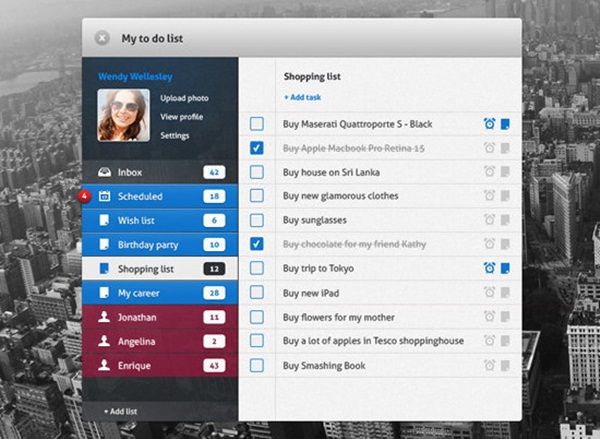This screenshot has width=600, height=439.
Task: Open Jonathan's shared list
Action: [160, 317]
